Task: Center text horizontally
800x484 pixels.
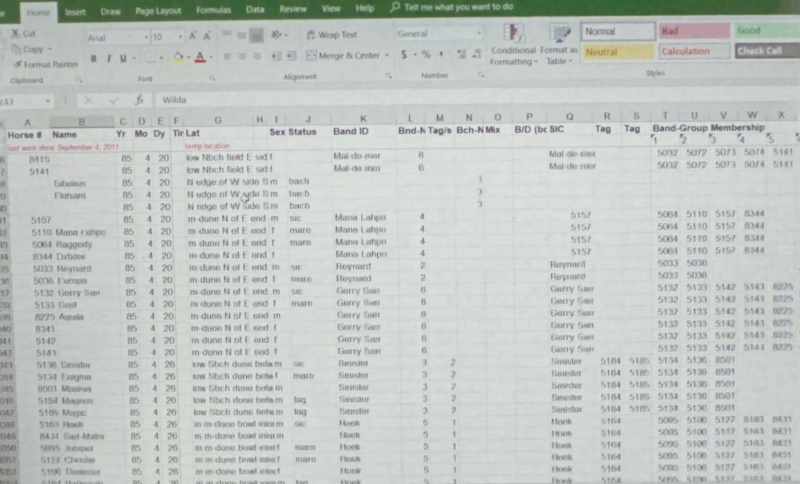Action: tap(242, 56)
